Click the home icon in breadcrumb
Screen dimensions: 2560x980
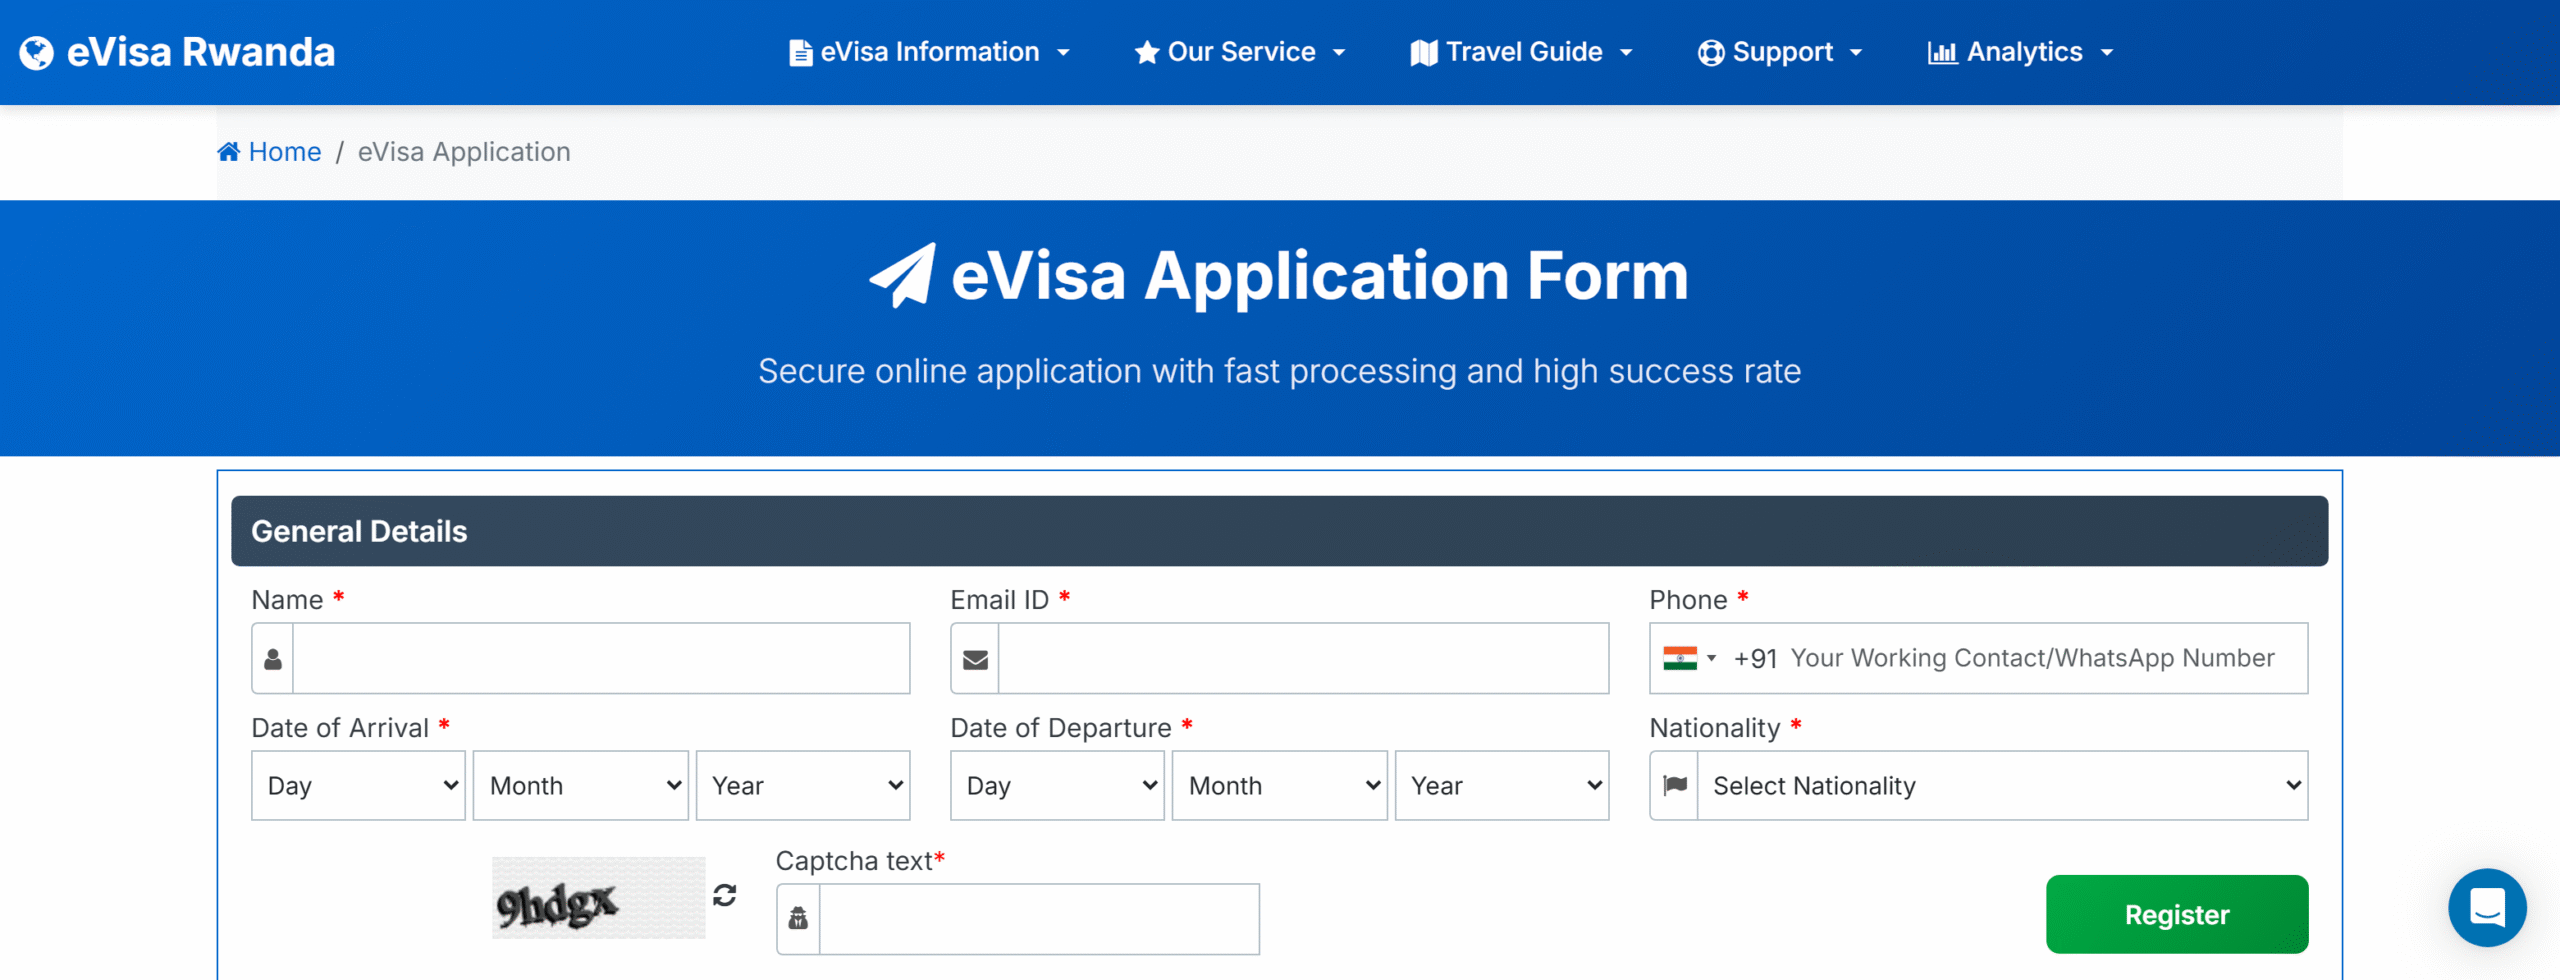229,152
